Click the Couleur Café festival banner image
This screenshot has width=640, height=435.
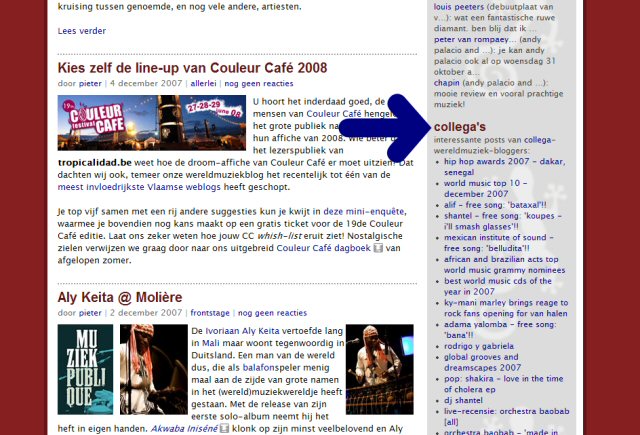pyautogui.click(x=152, y=123)
